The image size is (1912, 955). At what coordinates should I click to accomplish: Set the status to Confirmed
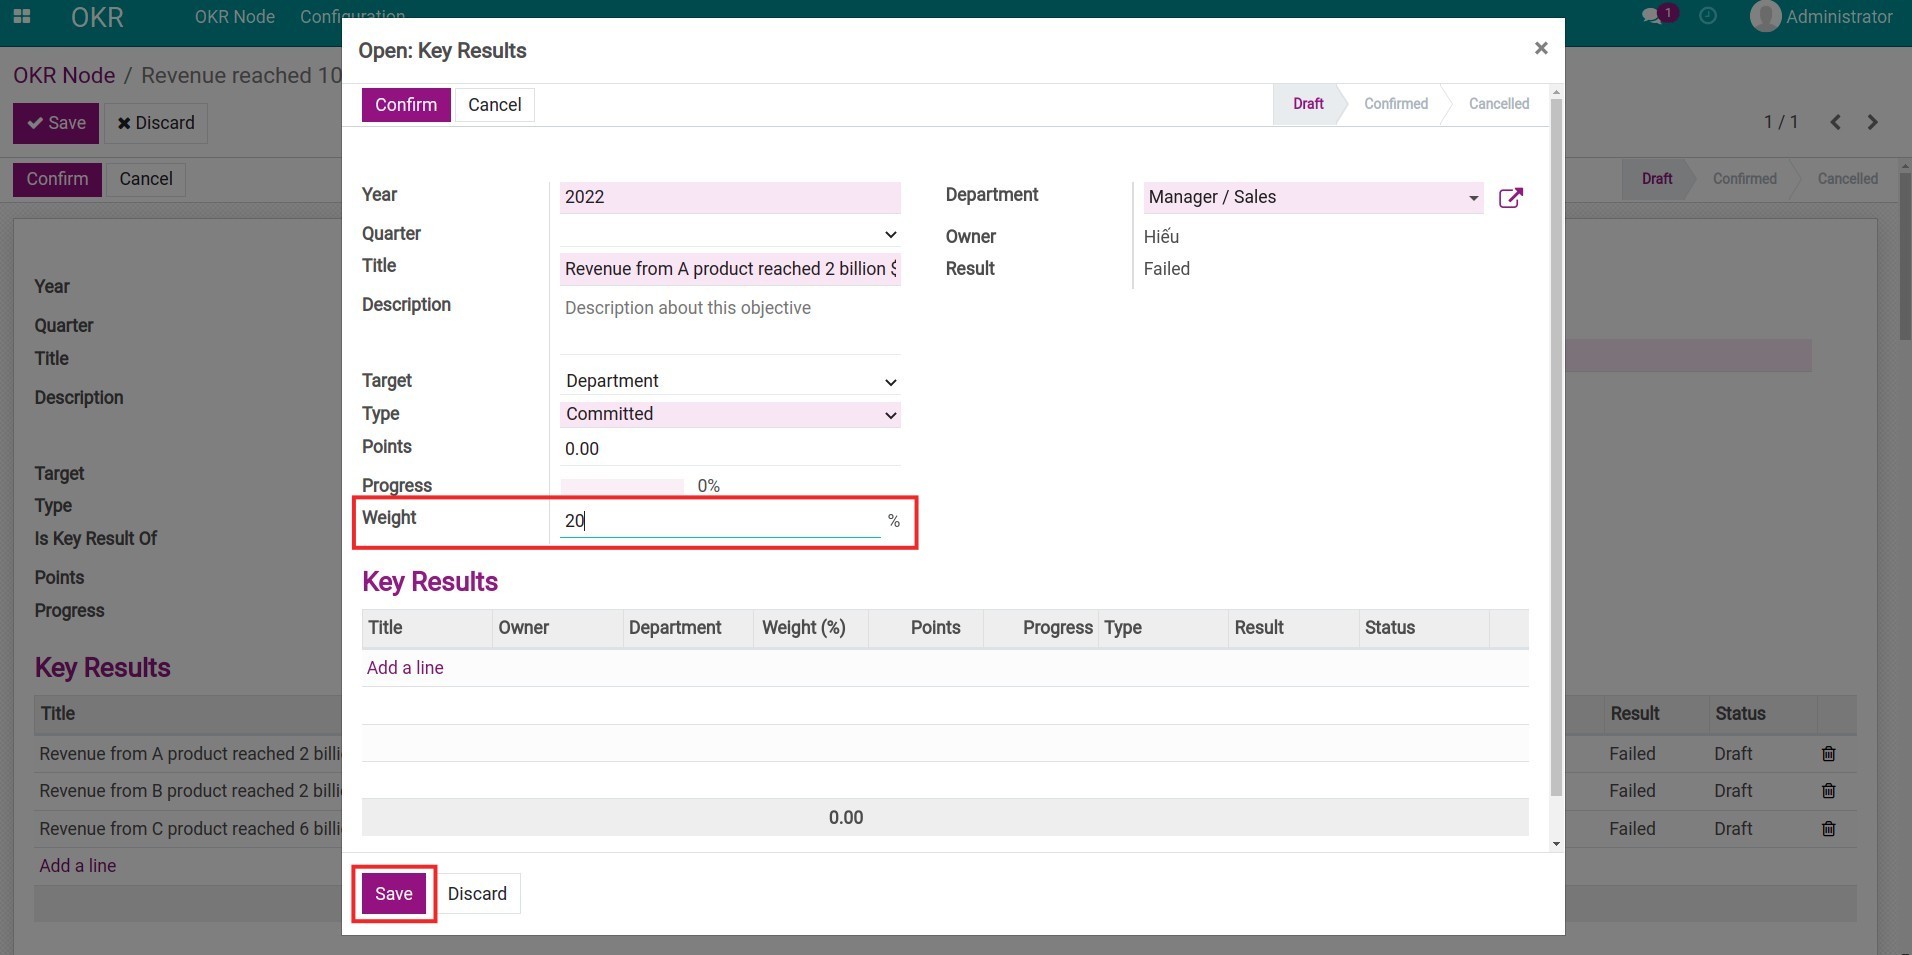(x=1394, y=104)
